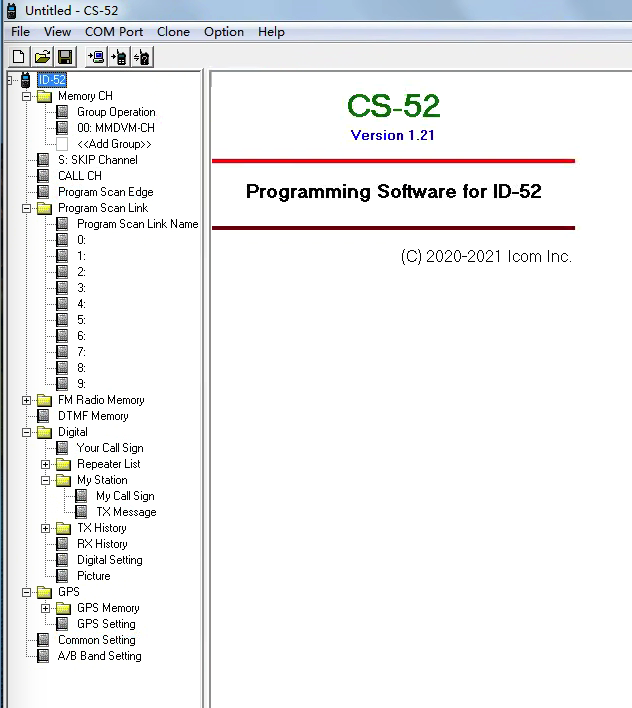Screen dimensions: 632x708
Task: Select scan link row 5:
Action: (x=81, y=320)
